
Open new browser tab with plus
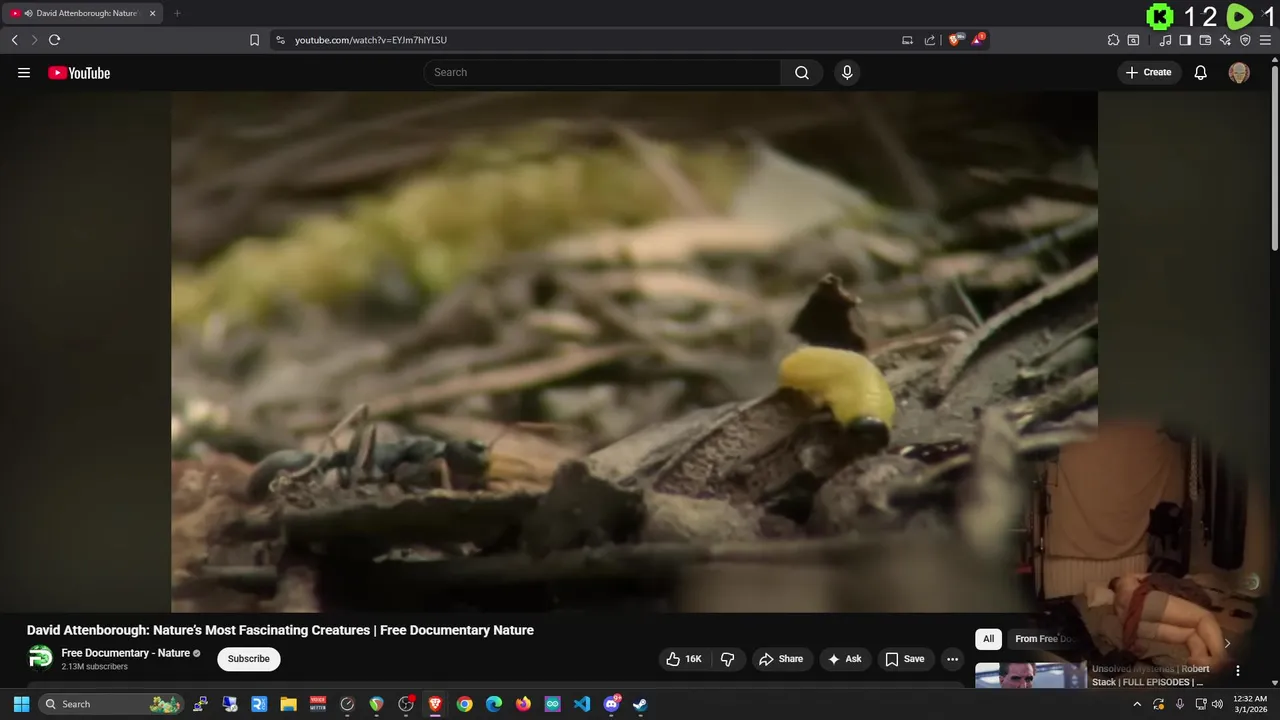pos(177,13)
